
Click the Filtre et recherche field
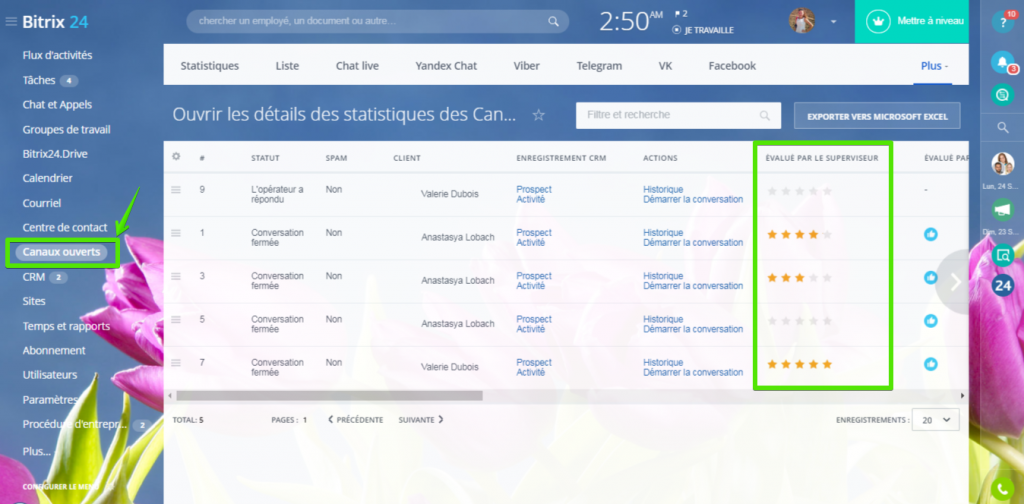pos(678,116)
